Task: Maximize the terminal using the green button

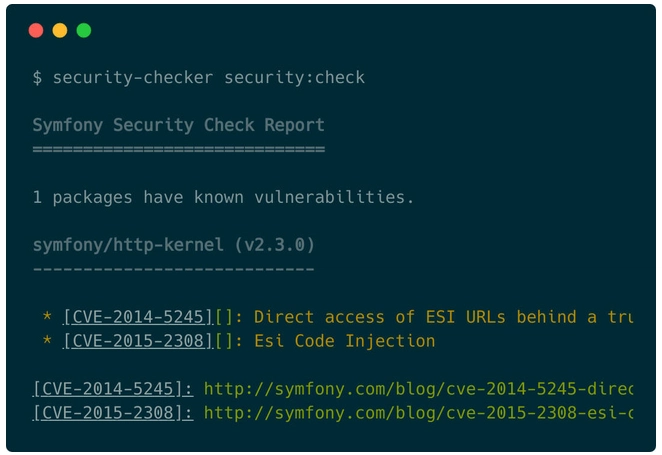Action: click(x=84, y=30)
